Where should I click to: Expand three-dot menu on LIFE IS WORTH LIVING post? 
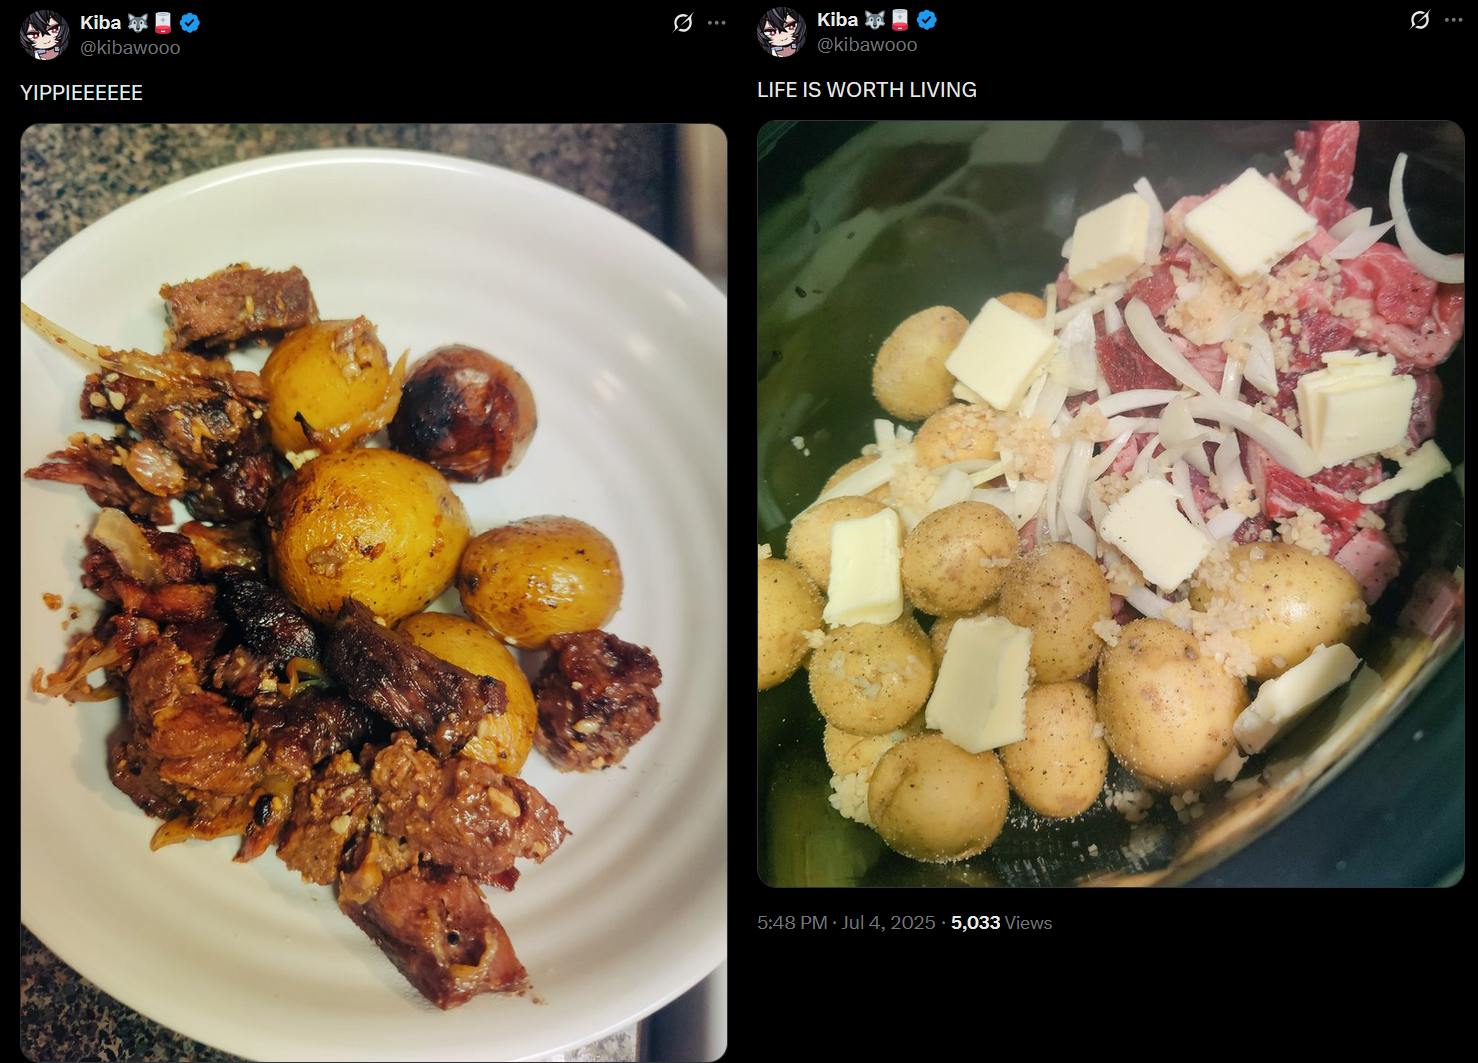pos(1454,20)
